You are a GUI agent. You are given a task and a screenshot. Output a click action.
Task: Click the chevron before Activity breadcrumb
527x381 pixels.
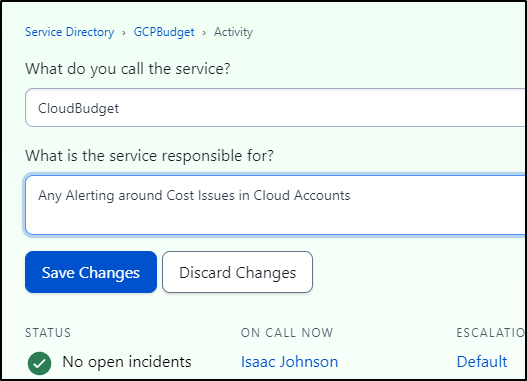[204, 33]
